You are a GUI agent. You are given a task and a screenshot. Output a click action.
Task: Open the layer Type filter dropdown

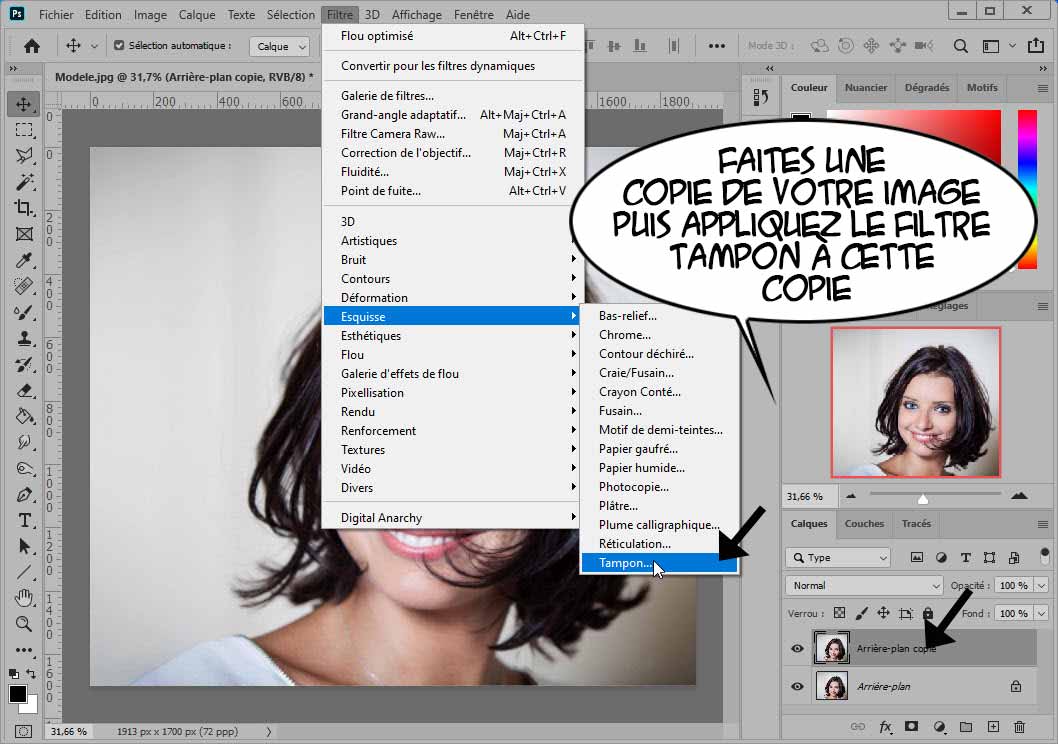[x=838, y=557]
